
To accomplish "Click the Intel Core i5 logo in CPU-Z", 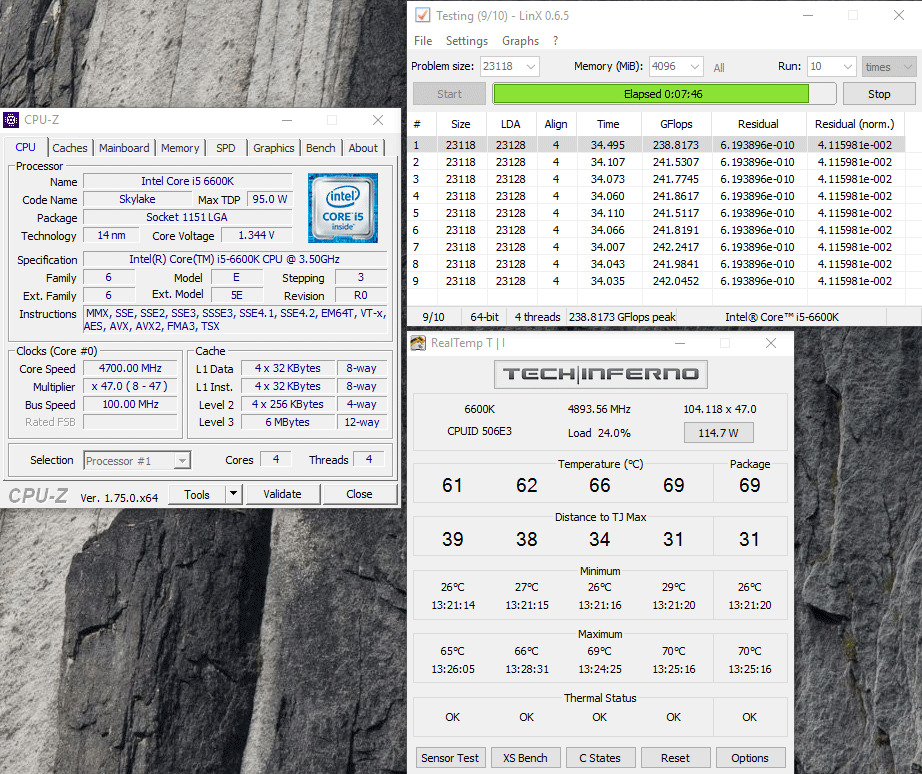I will pyautogui.click(x=343, y=208).
